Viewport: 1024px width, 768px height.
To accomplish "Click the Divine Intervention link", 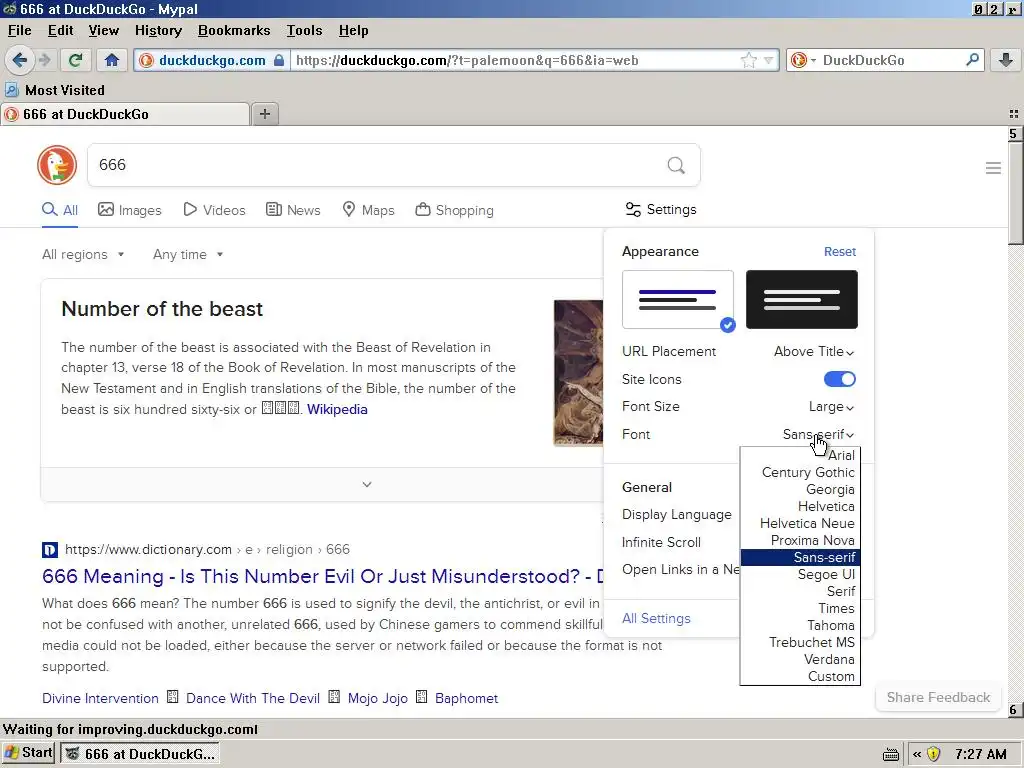I will pyautogui.click(x=100, y=699).
